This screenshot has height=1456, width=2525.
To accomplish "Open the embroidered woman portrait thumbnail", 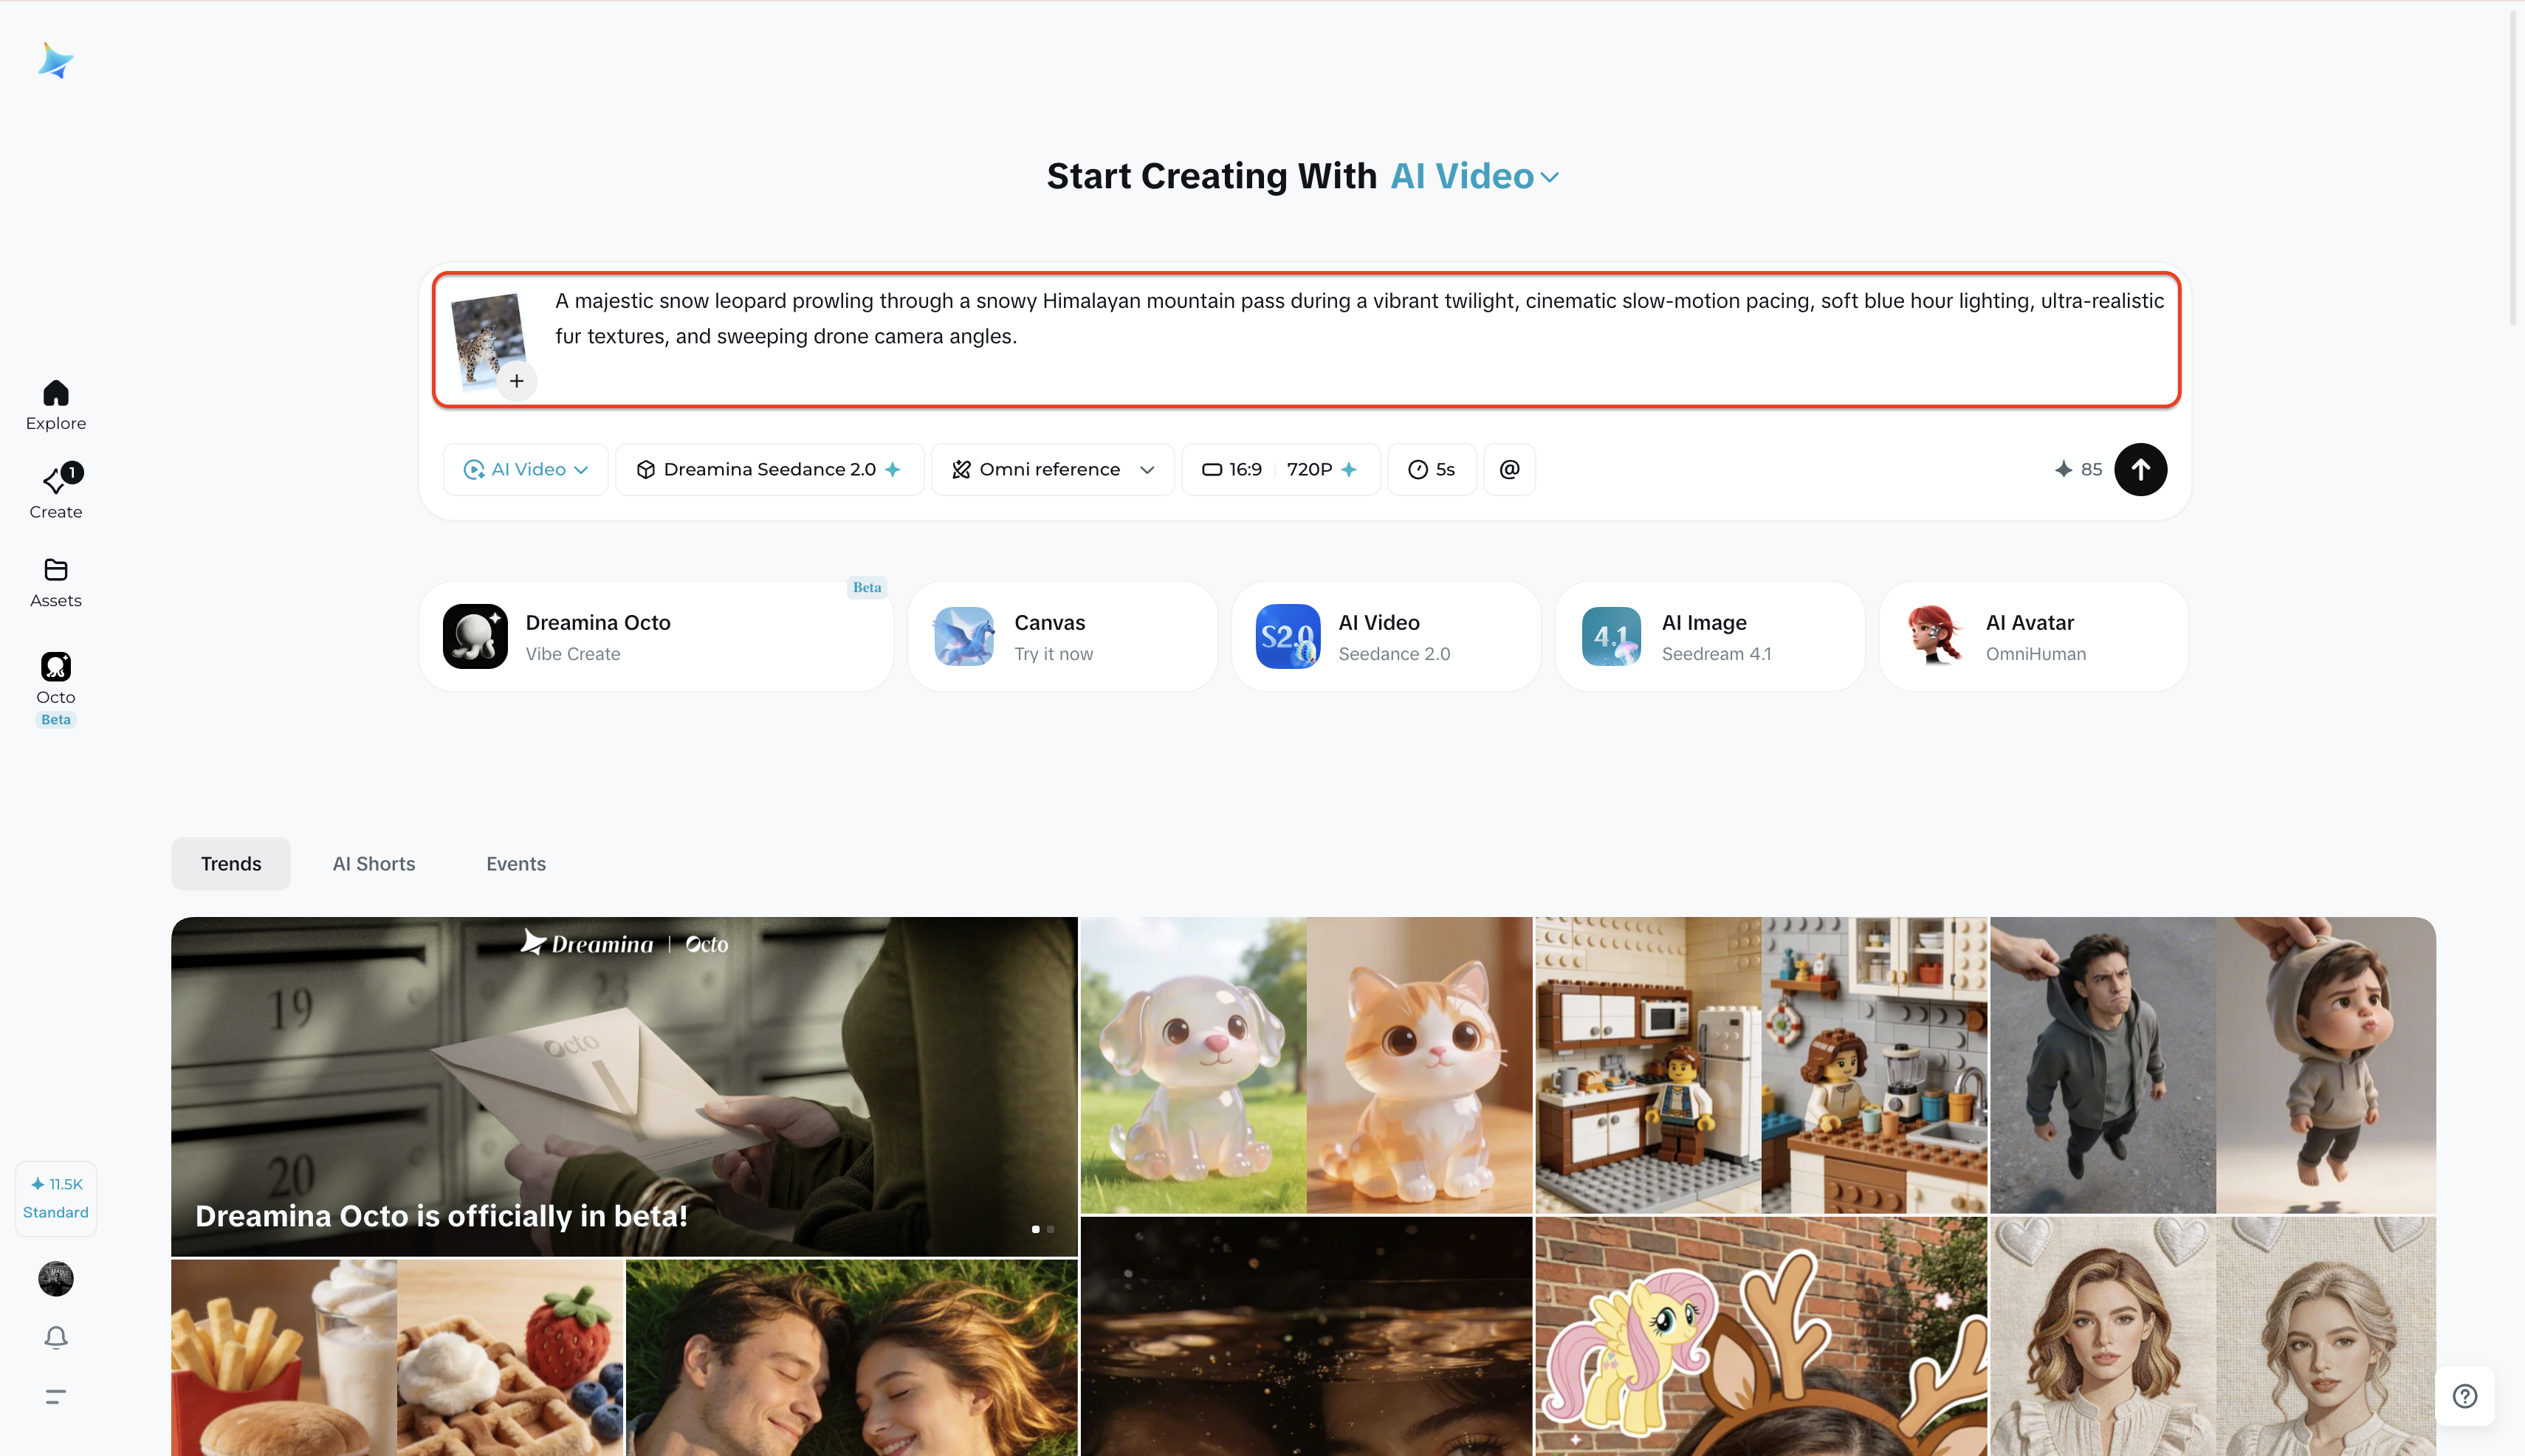I will (2213, 1337).
